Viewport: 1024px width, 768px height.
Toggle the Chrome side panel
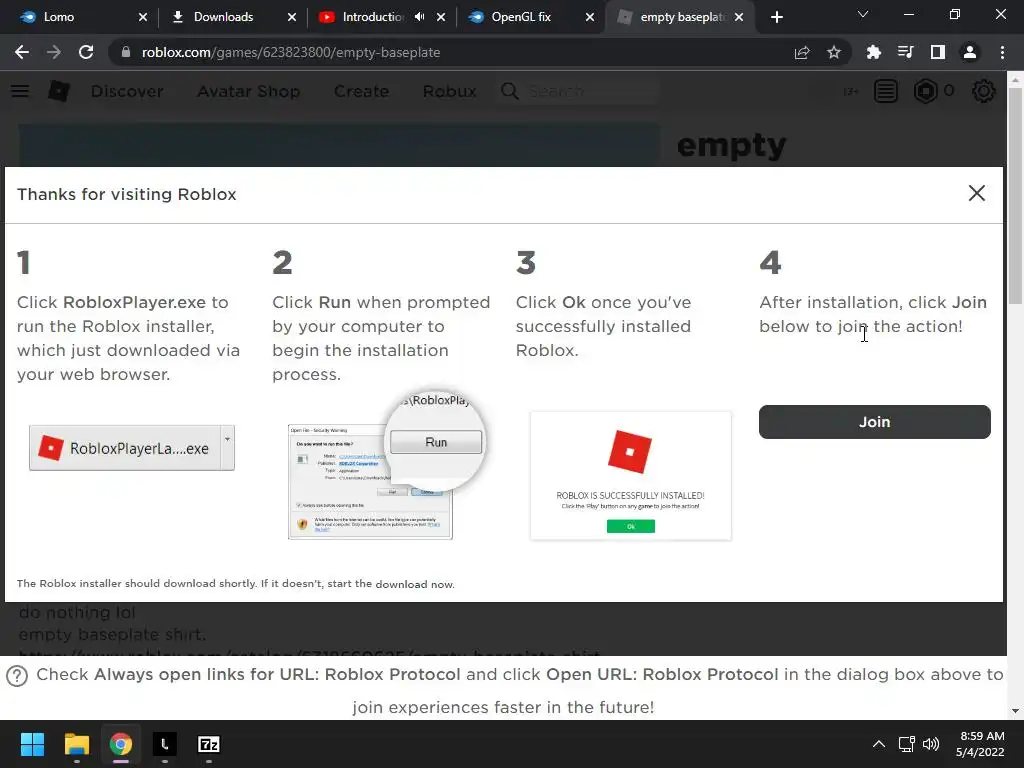point(938,52)
